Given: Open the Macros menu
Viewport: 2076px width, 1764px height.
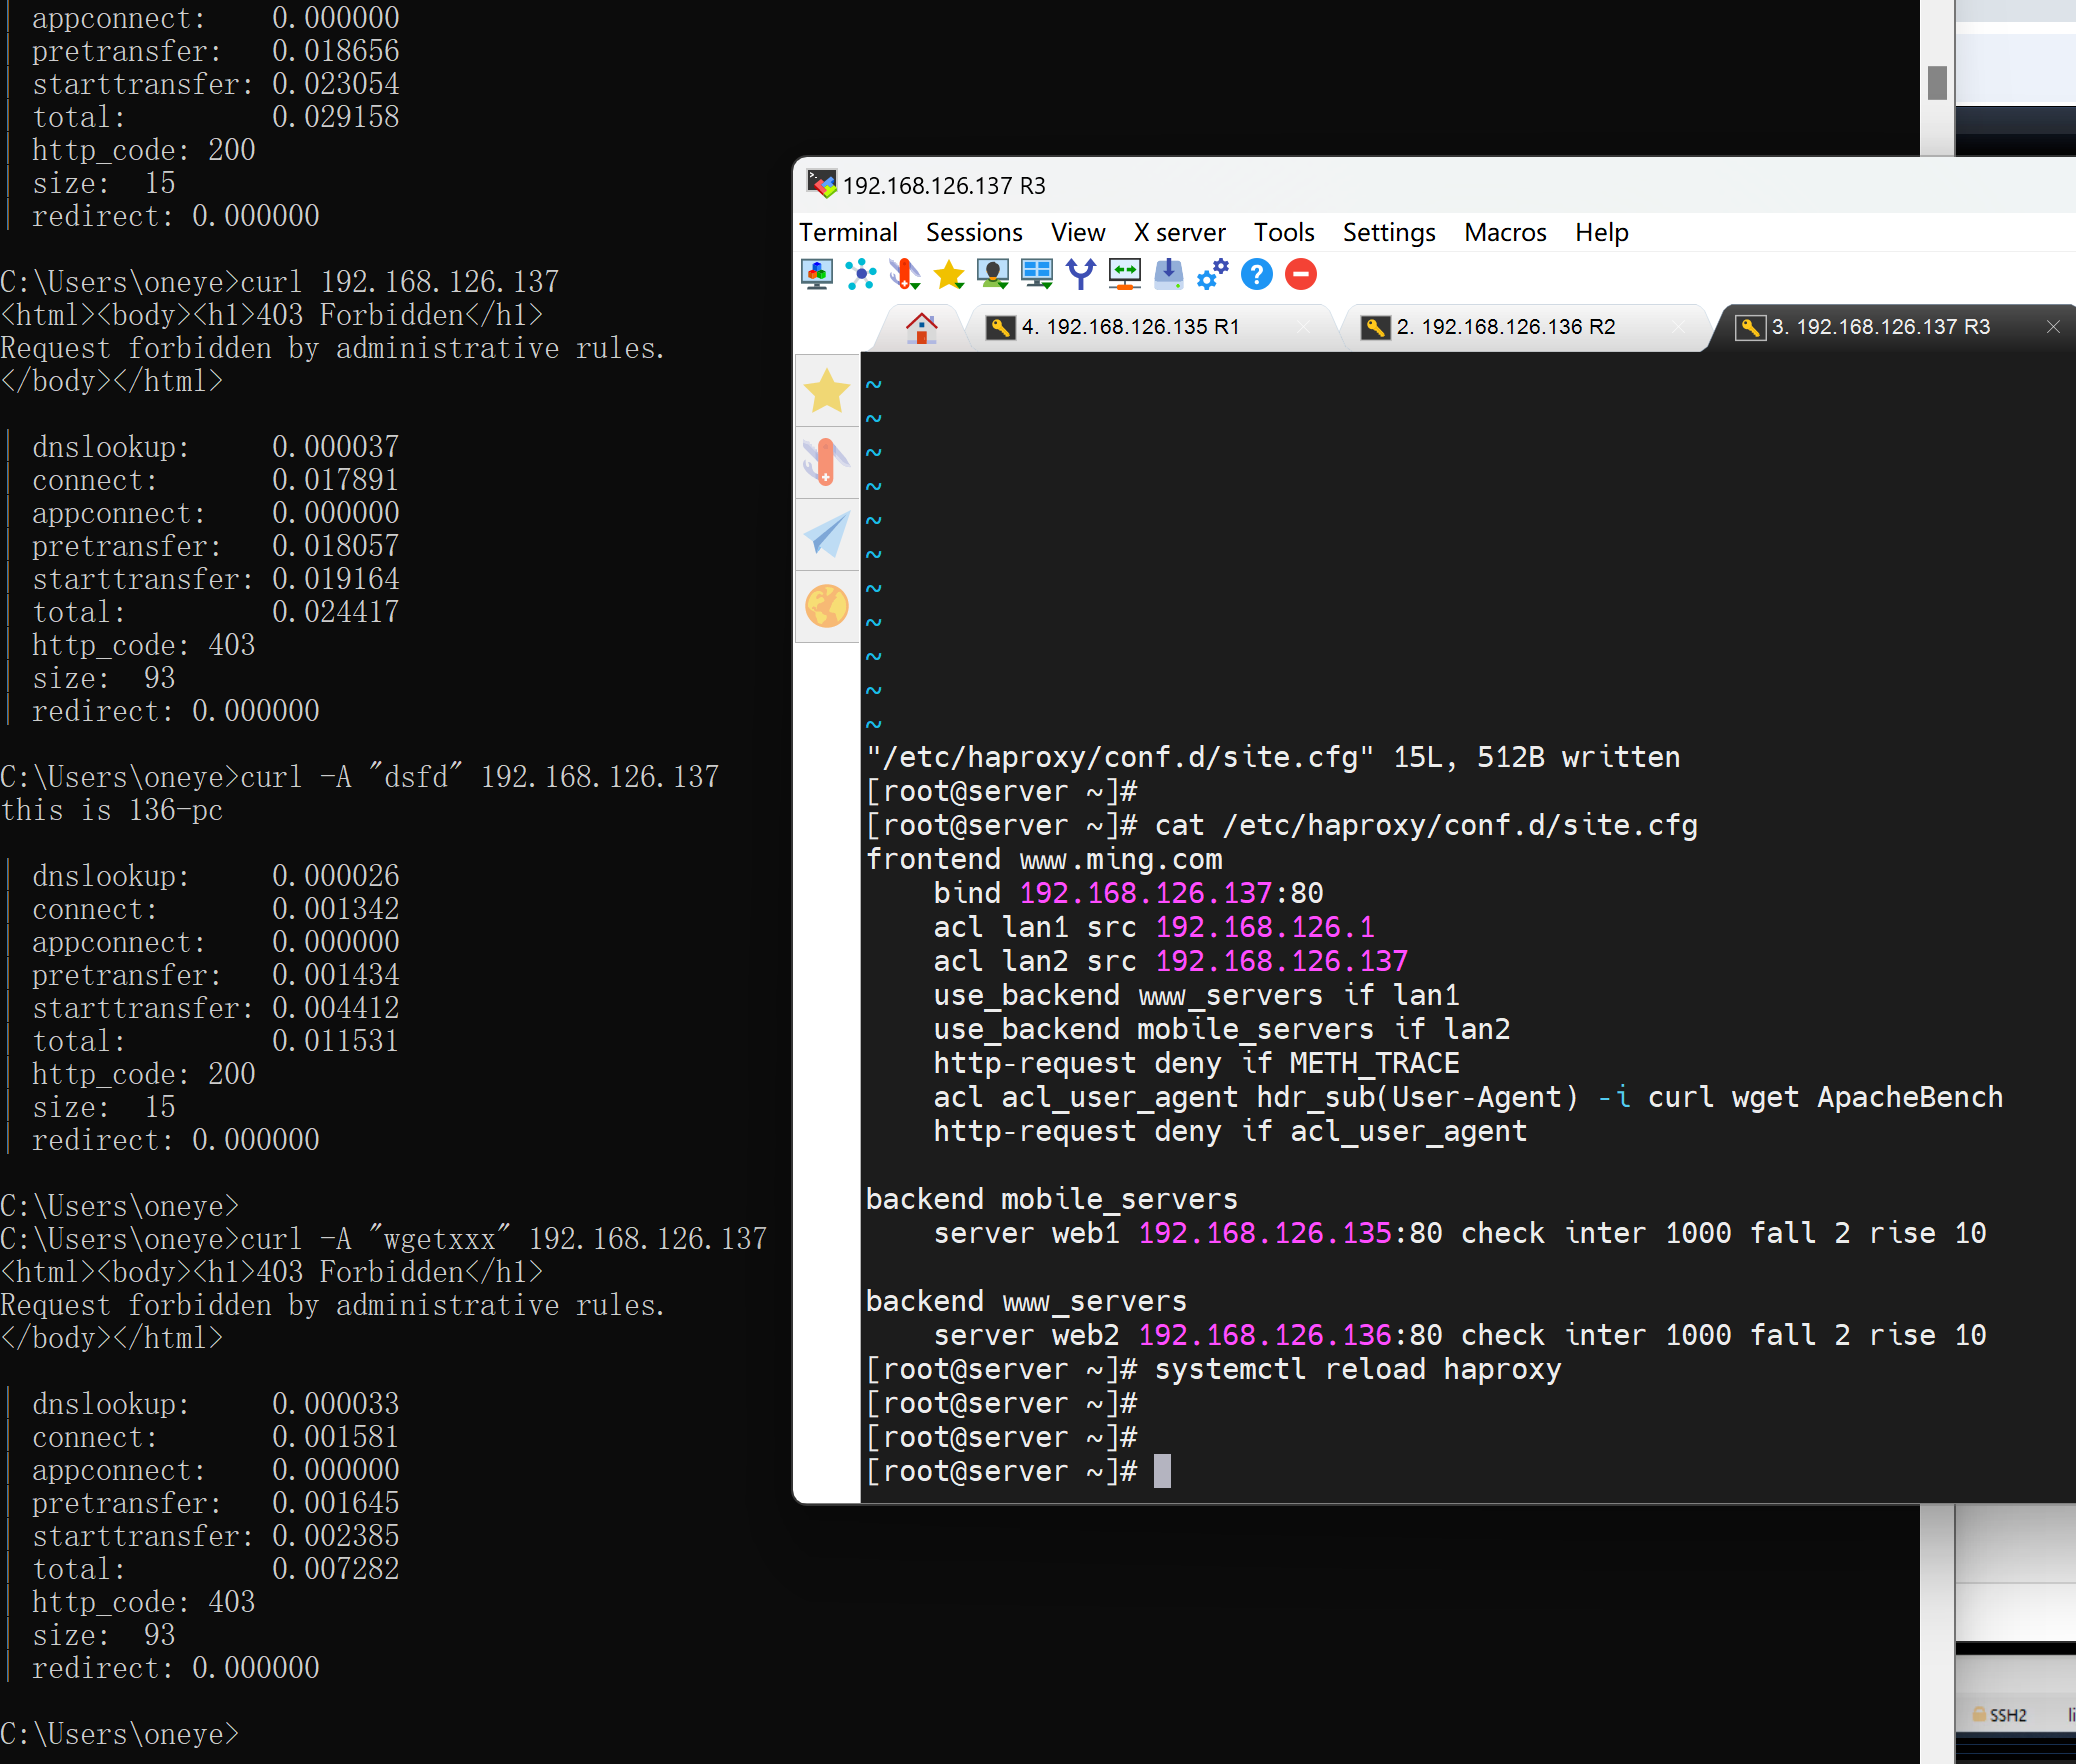Looking at the screenshot, I should (x=1504, y=232).
